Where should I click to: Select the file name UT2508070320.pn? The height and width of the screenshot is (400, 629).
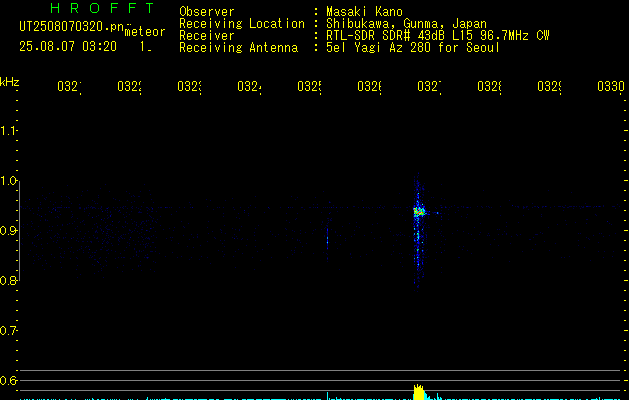click(72, 26)
